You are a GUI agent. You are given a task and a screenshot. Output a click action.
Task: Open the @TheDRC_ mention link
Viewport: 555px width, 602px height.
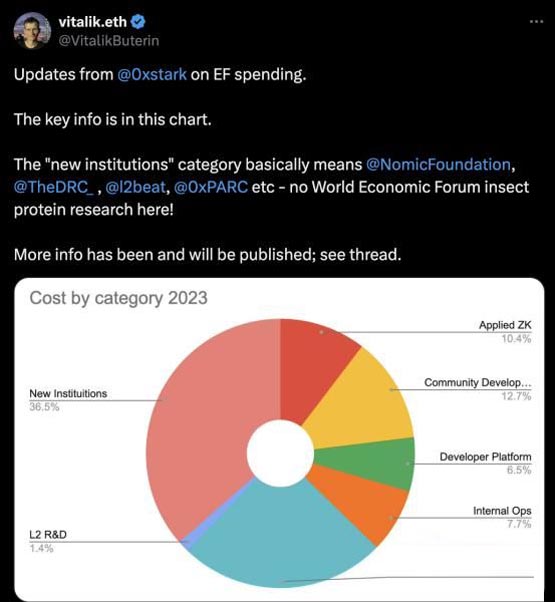(x=53, y=187)
